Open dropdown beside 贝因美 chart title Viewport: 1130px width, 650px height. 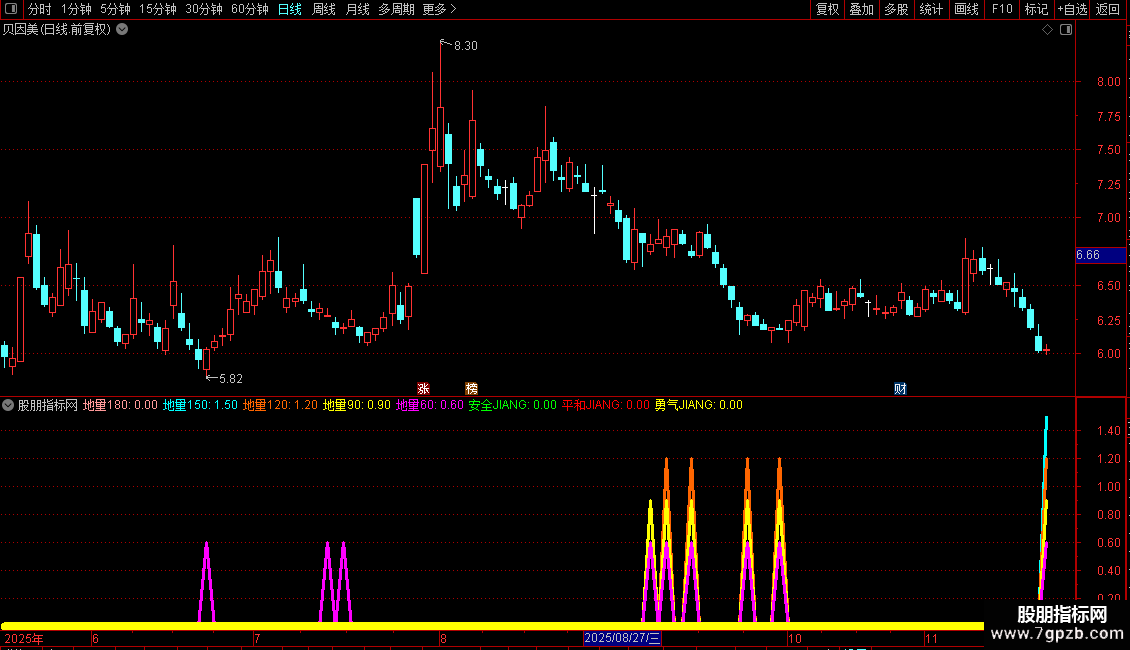(123, 29)
